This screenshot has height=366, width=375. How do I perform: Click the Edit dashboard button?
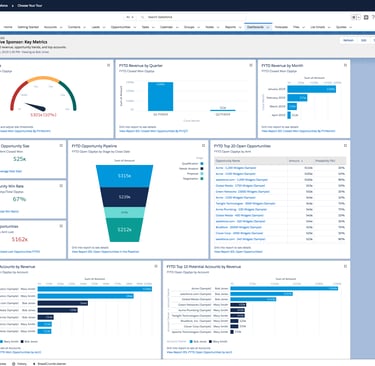click(x=364, y=40)
